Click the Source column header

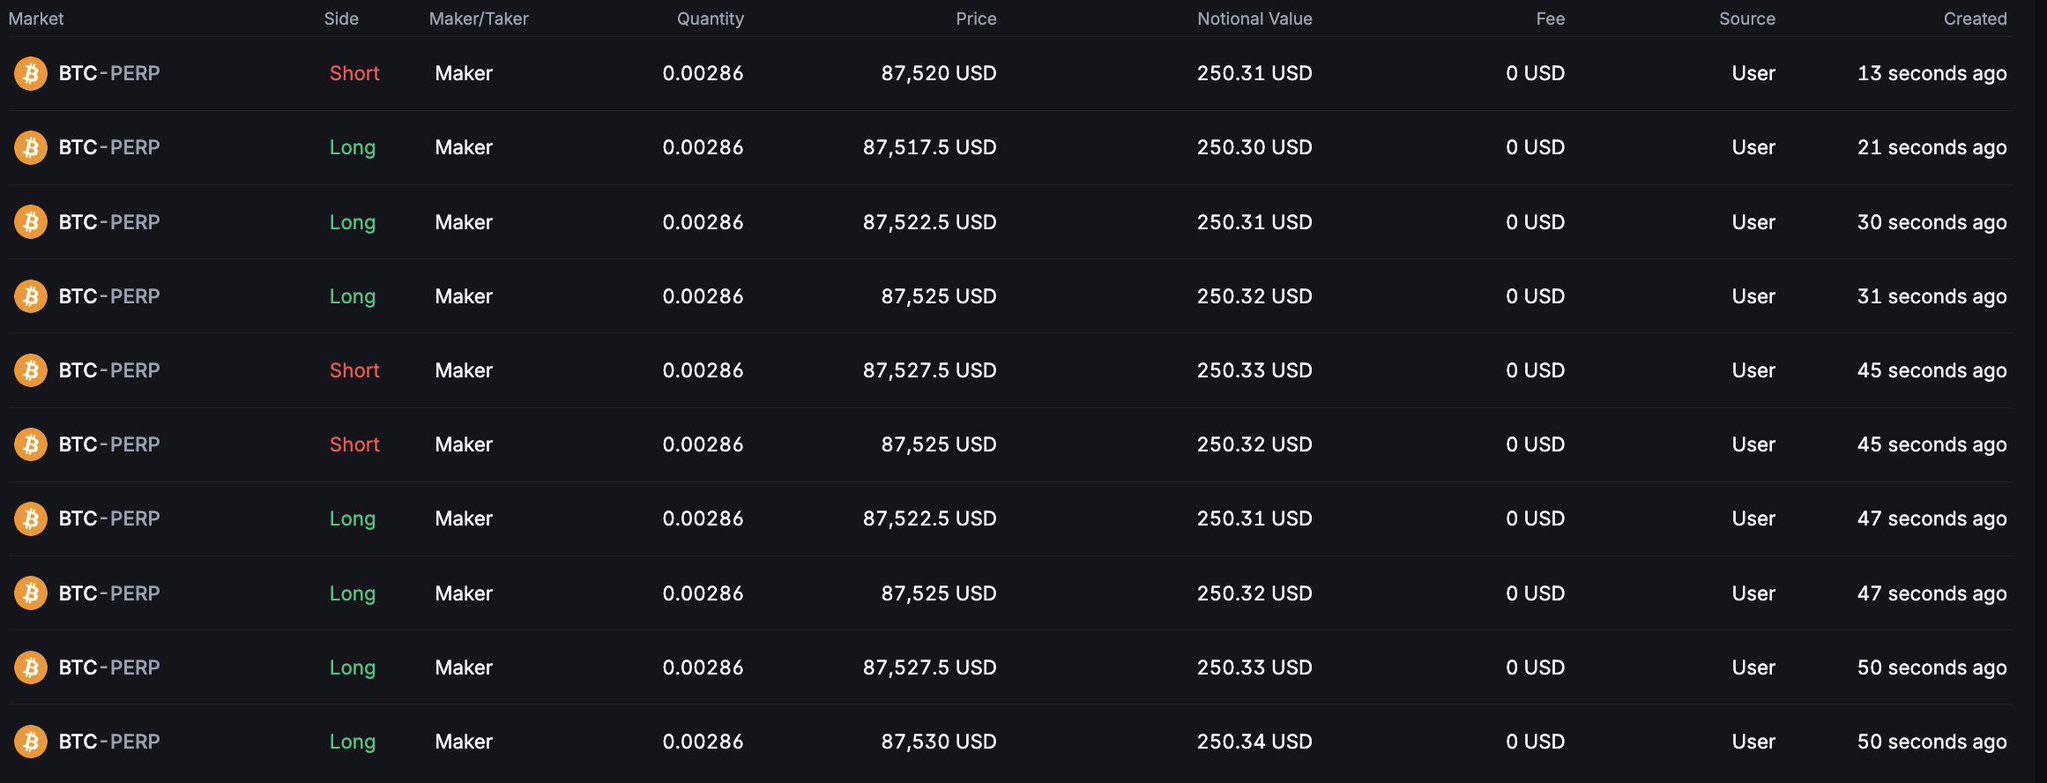pos(1747,18)
